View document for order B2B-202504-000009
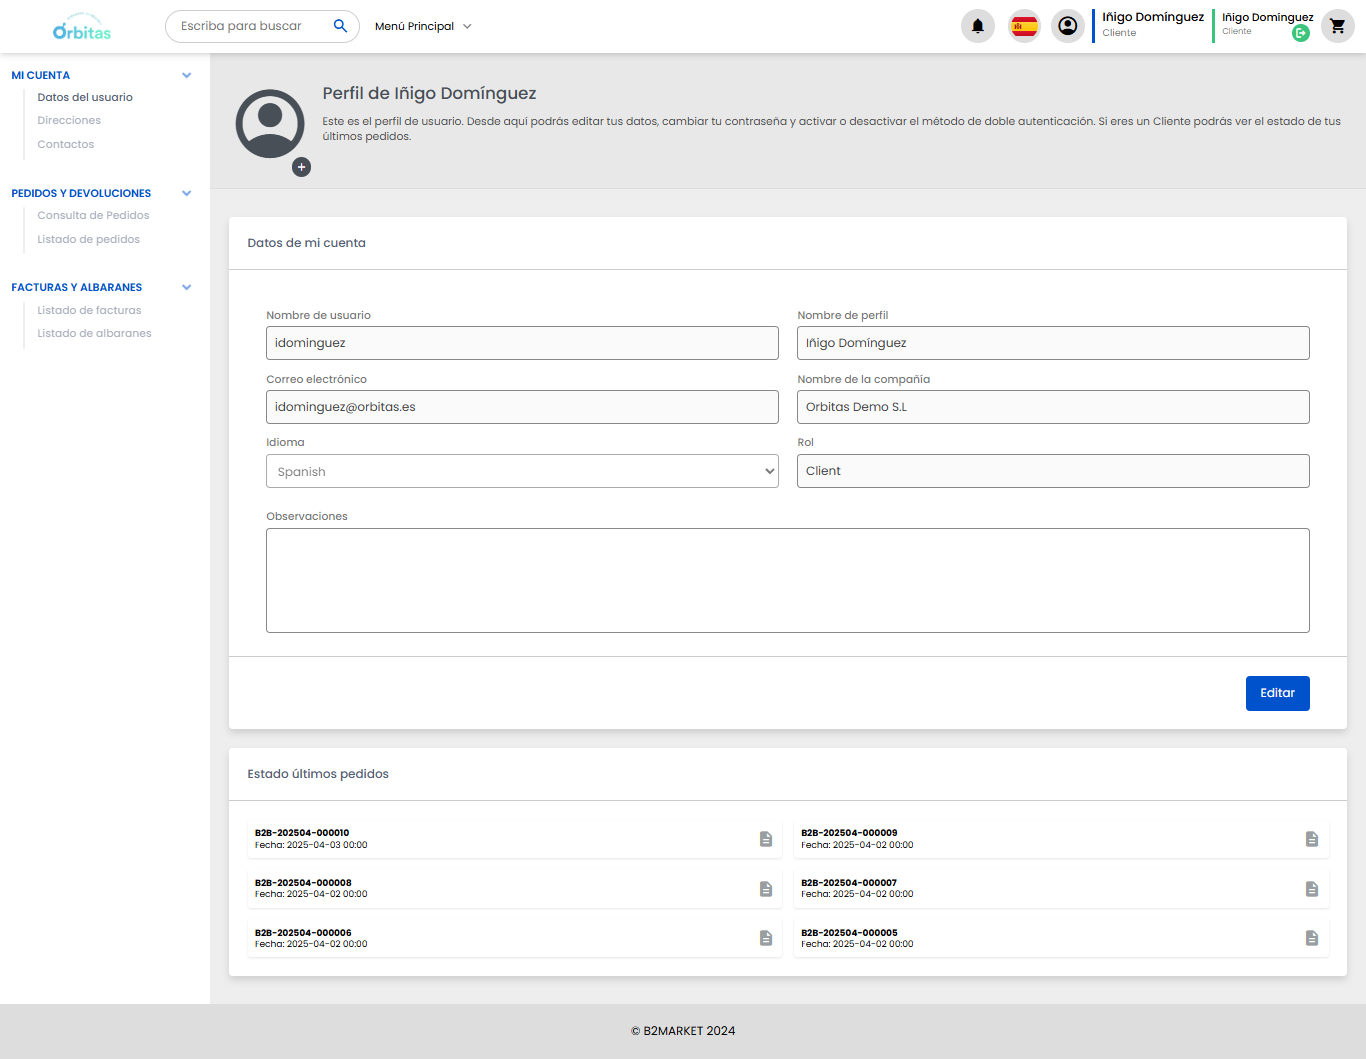Image resolution: width=1366 pixels, height=1059 pixels. (1311, 839)
